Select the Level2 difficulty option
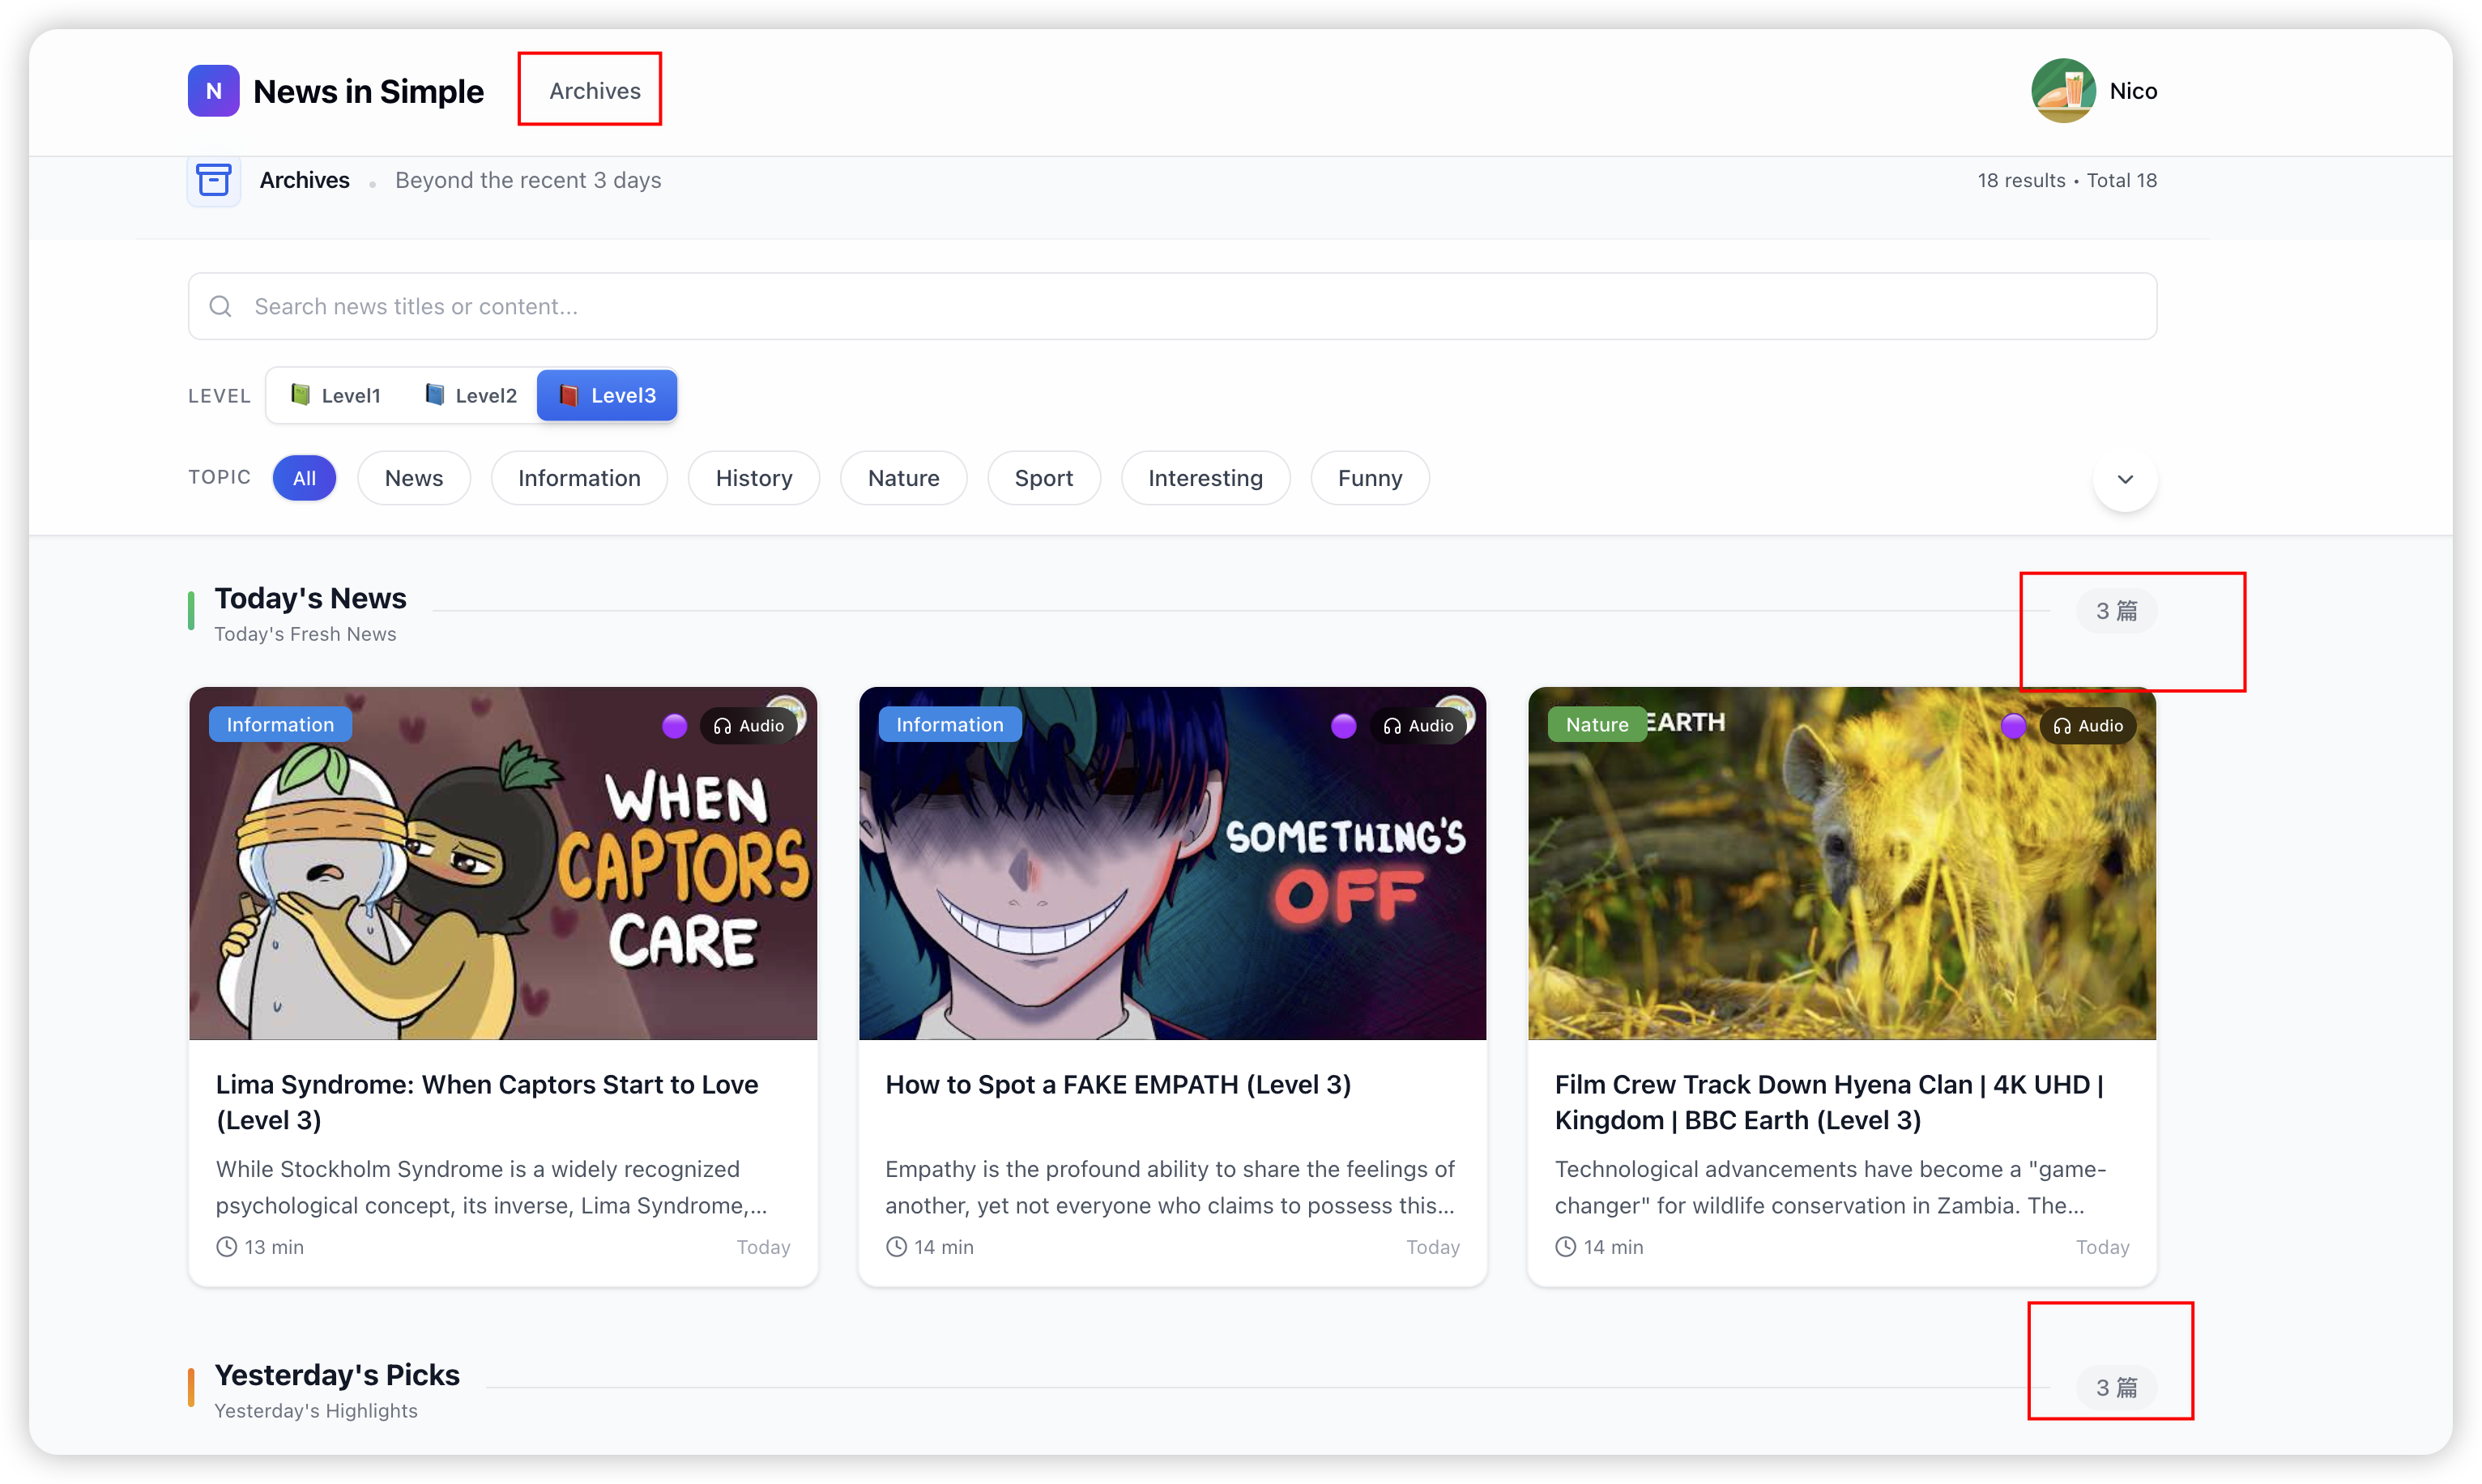The height and width of the screenshot is (1484, 2482). (471, 395)
